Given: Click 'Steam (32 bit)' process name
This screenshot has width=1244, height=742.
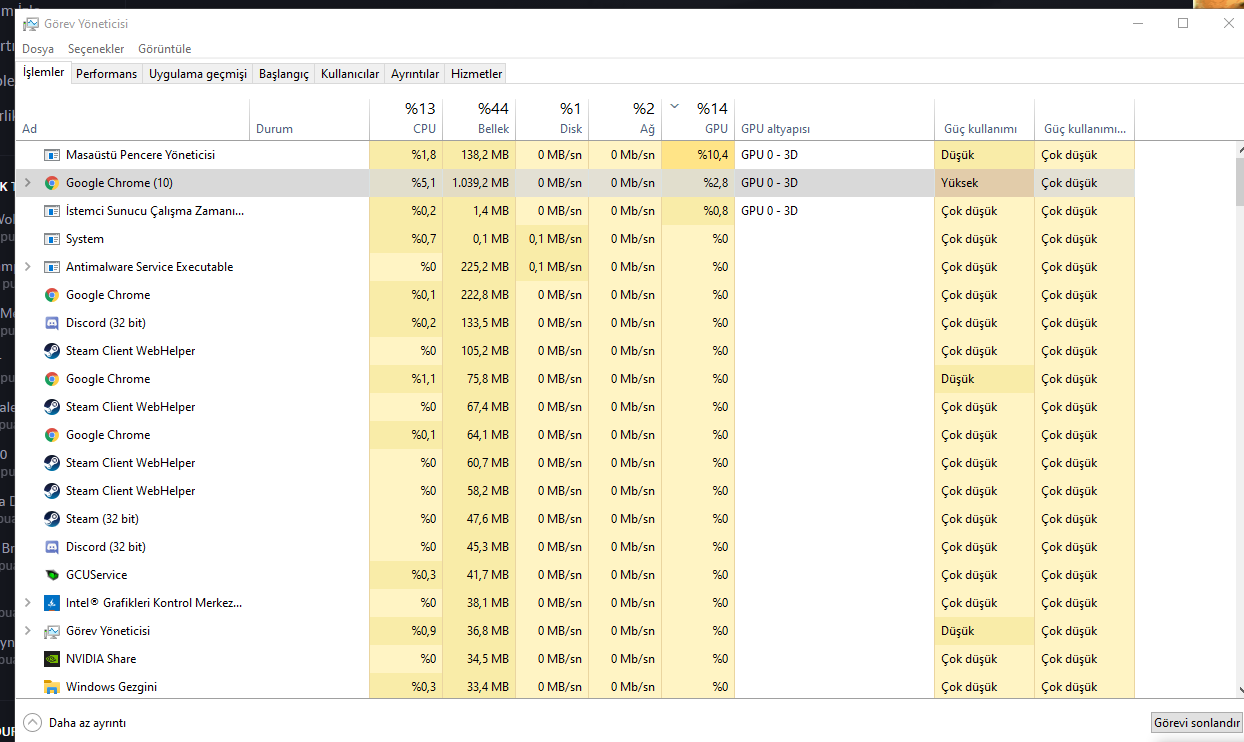Looking at the screenshot, I should pyautogui.click(x=102, y=519).
